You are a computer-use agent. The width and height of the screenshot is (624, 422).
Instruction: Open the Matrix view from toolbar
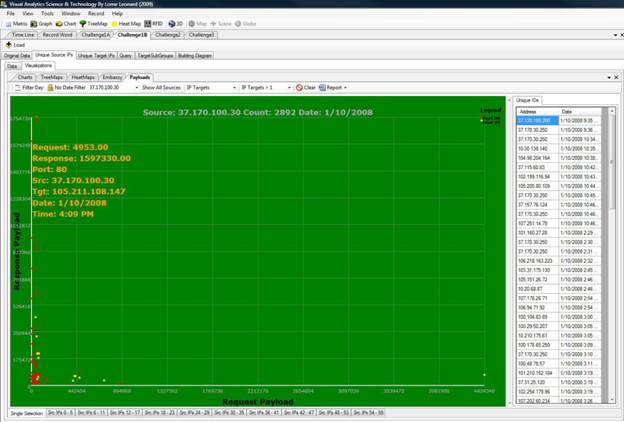16,24
